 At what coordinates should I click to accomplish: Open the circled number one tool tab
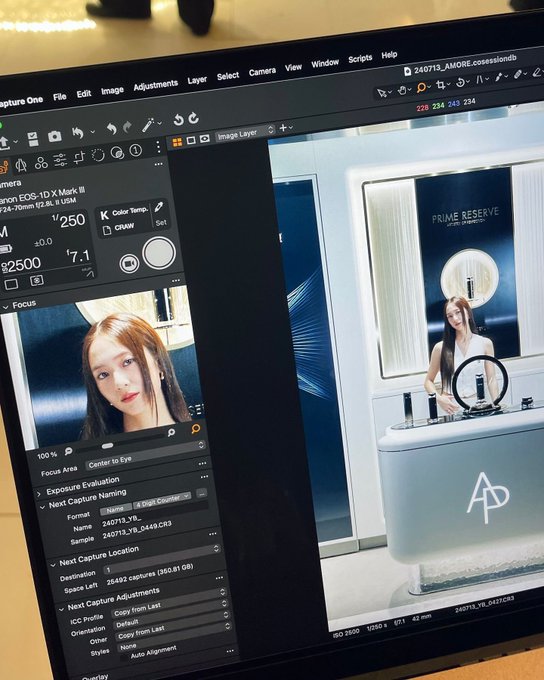coord(135,150)
